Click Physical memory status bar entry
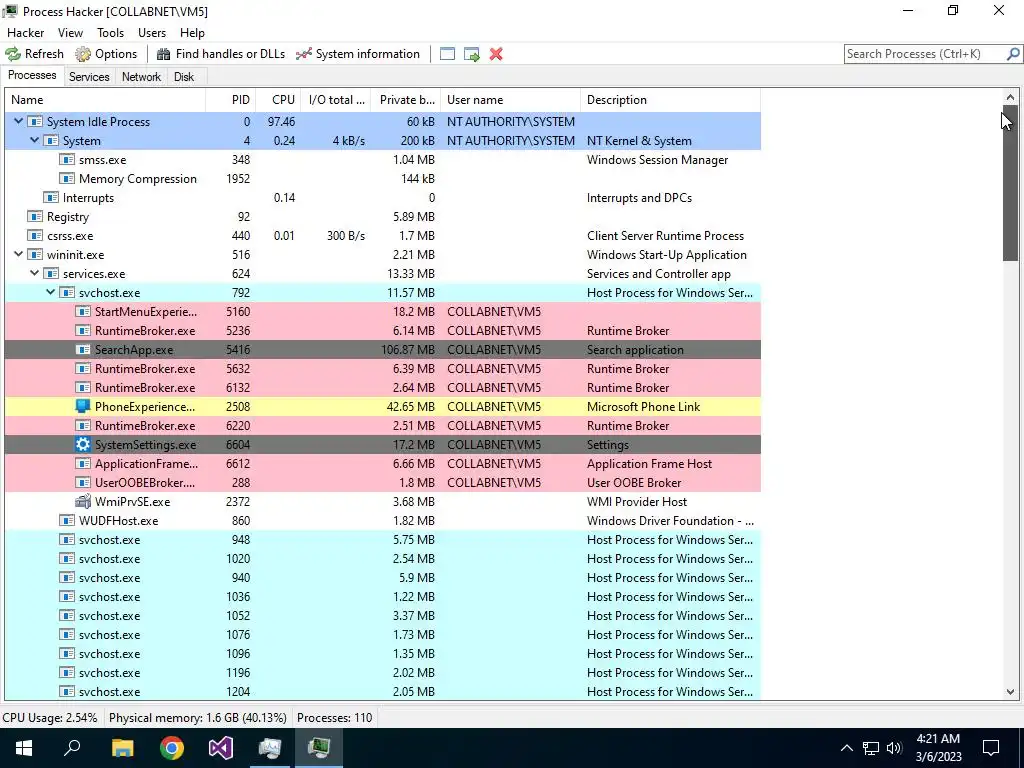Image resolution: width=1024 pixels, height=768 pixels. click(x=198, y=718)
